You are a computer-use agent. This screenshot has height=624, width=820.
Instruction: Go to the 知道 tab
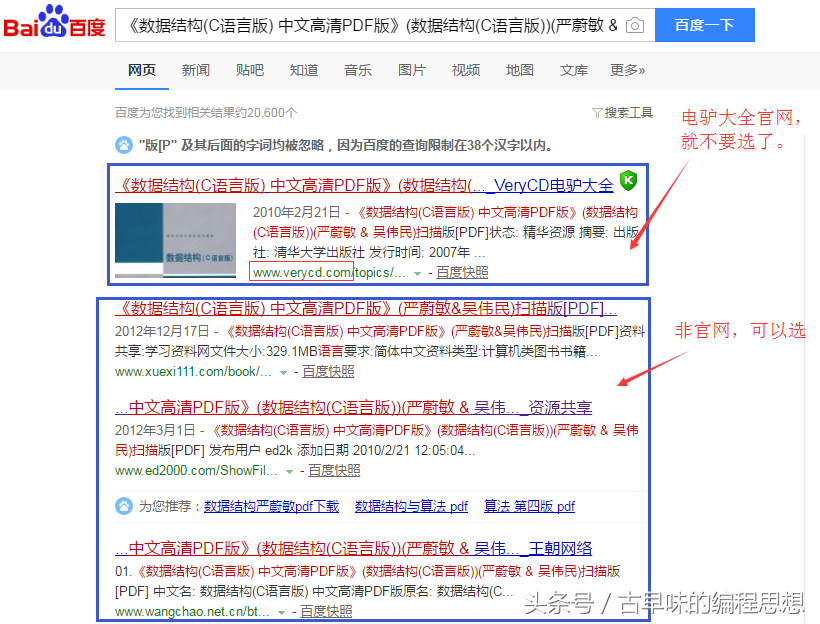coord(304,70)
